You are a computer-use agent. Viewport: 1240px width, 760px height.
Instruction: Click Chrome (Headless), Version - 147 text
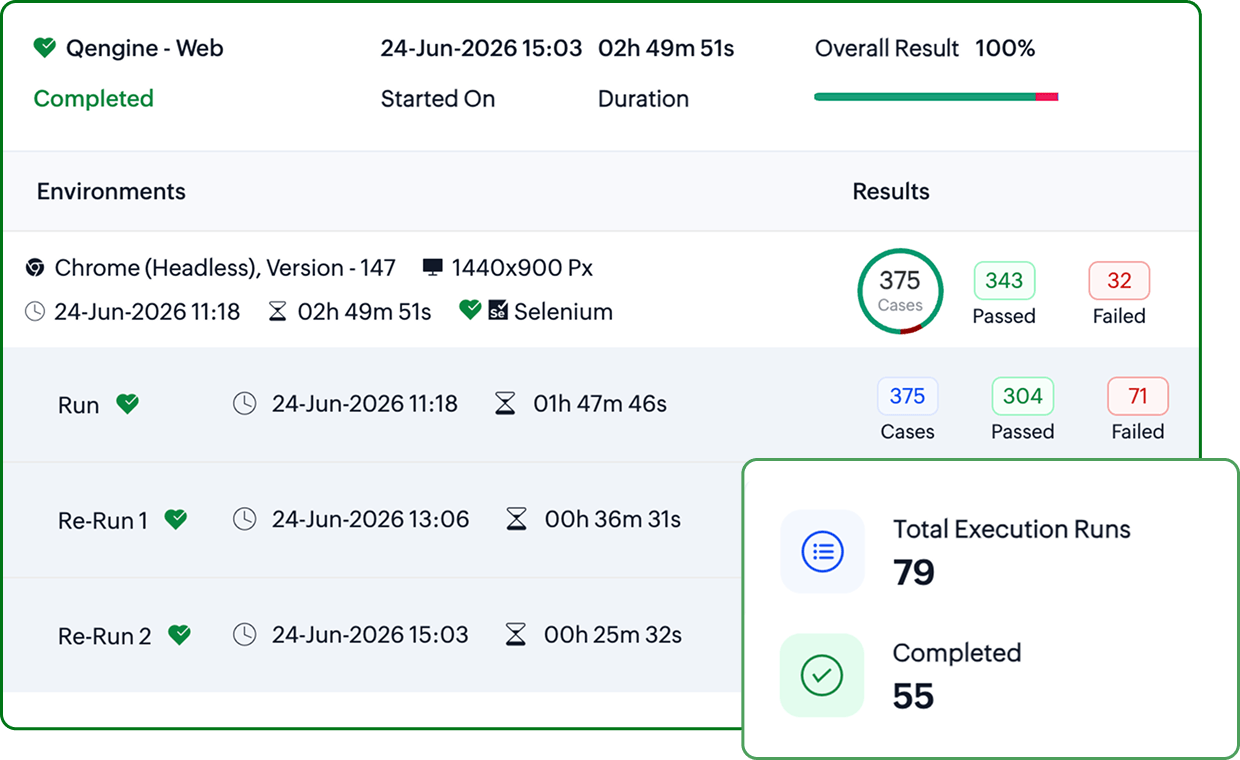[225, 268]
